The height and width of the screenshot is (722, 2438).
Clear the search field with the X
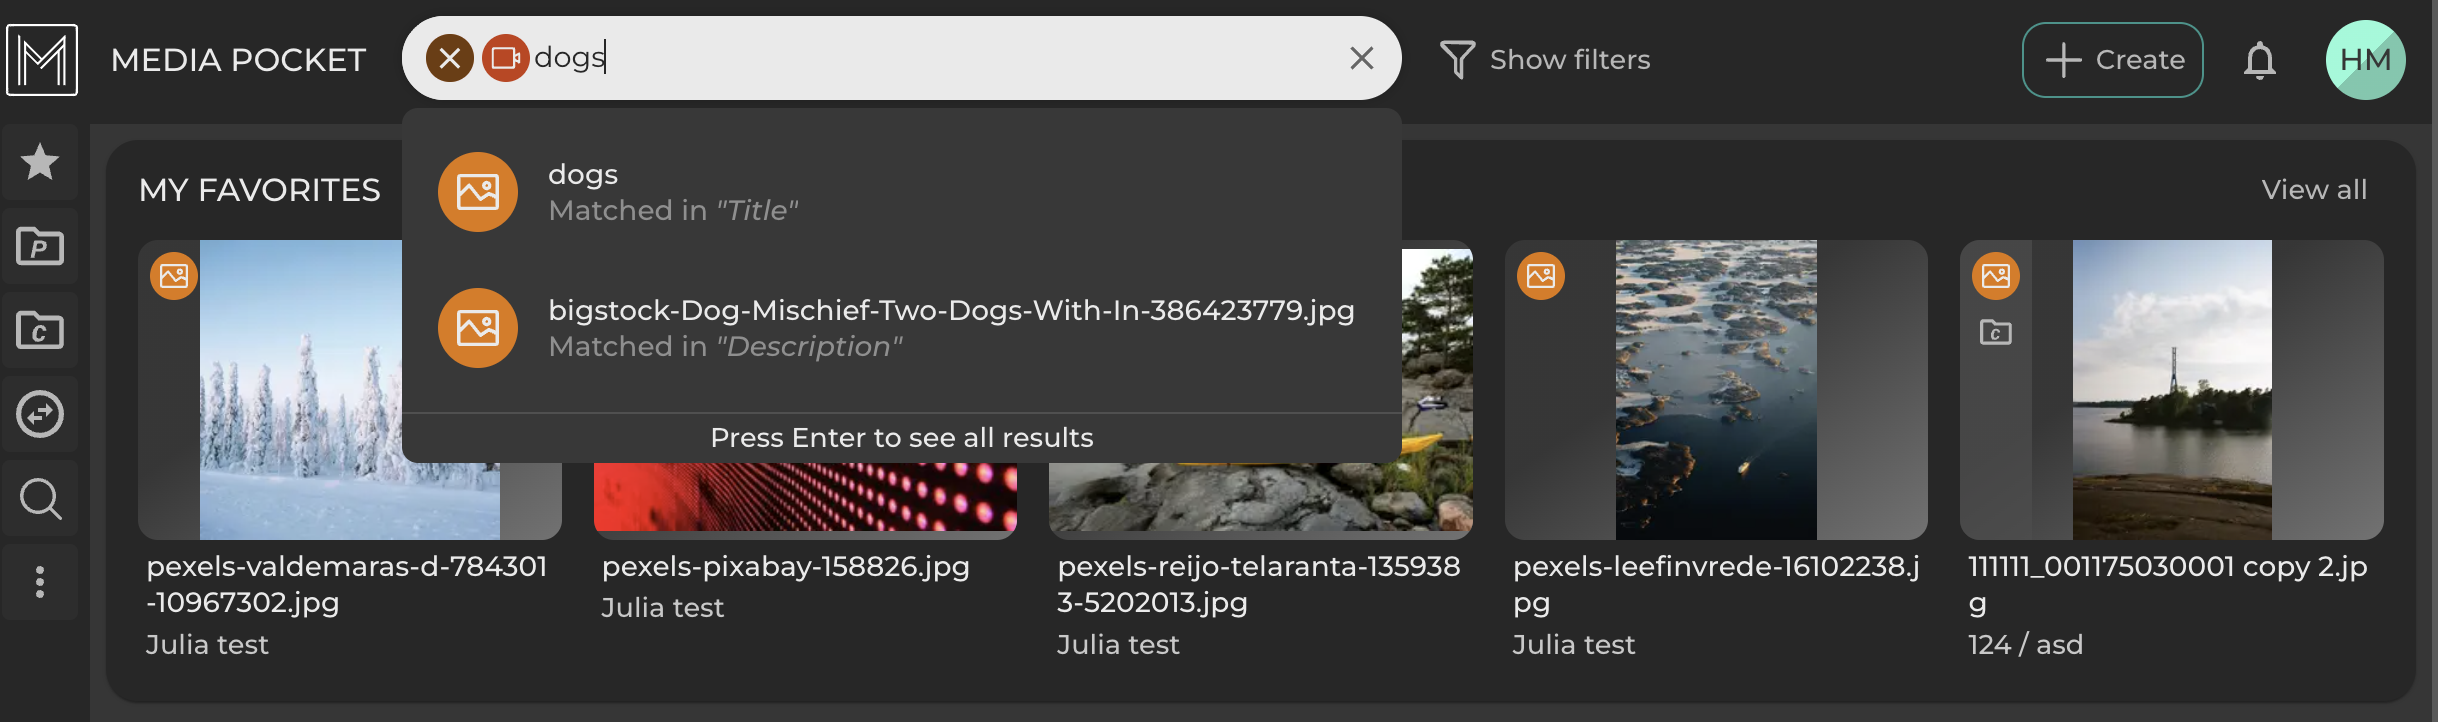click(x=1362, y=59)
